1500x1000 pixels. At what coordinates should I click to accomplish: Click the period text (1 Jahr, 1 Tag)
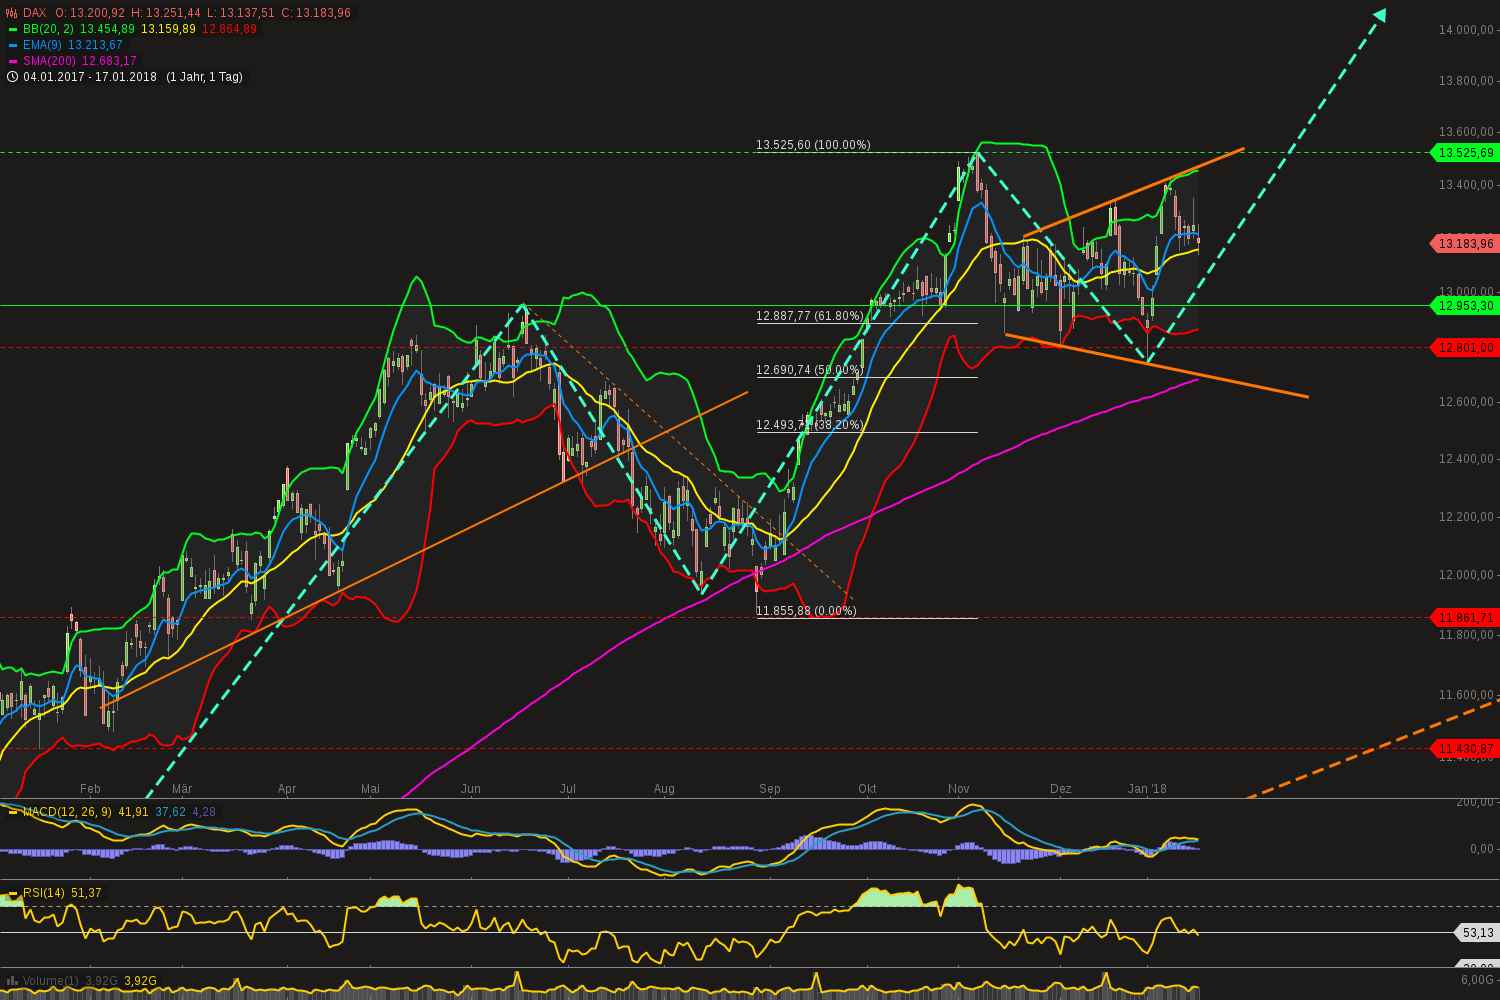(204, 77)
